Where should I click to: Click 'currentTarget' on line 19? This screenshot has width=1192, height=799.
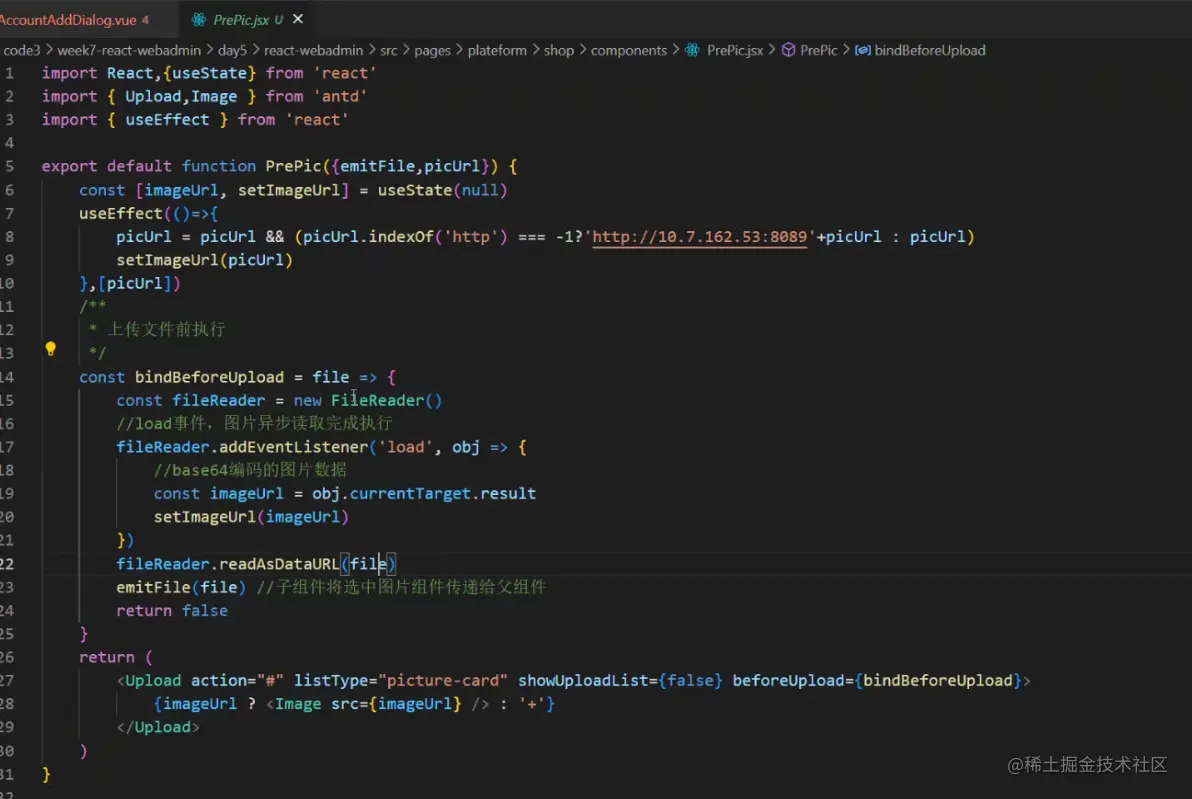[x=410, y=493]
